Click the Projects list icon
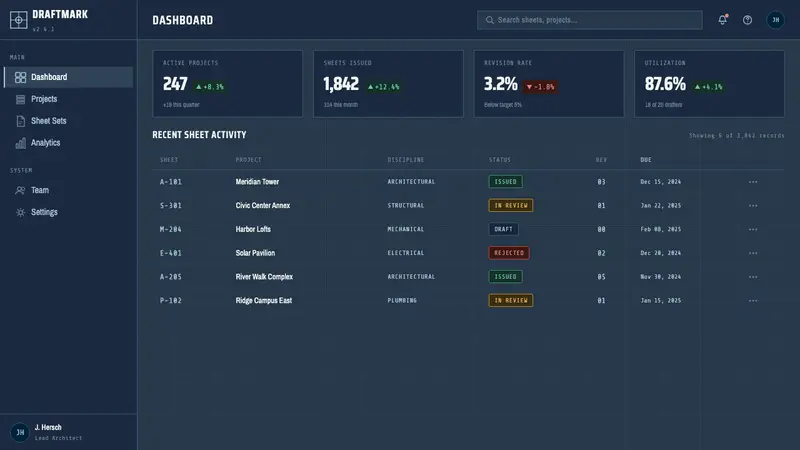Viewport: 800px width, 450px height. tap(20, 99)
